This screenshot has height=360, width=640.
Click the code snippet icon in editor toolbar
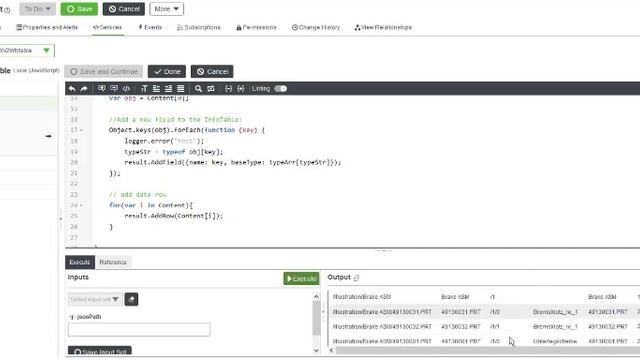127,89
